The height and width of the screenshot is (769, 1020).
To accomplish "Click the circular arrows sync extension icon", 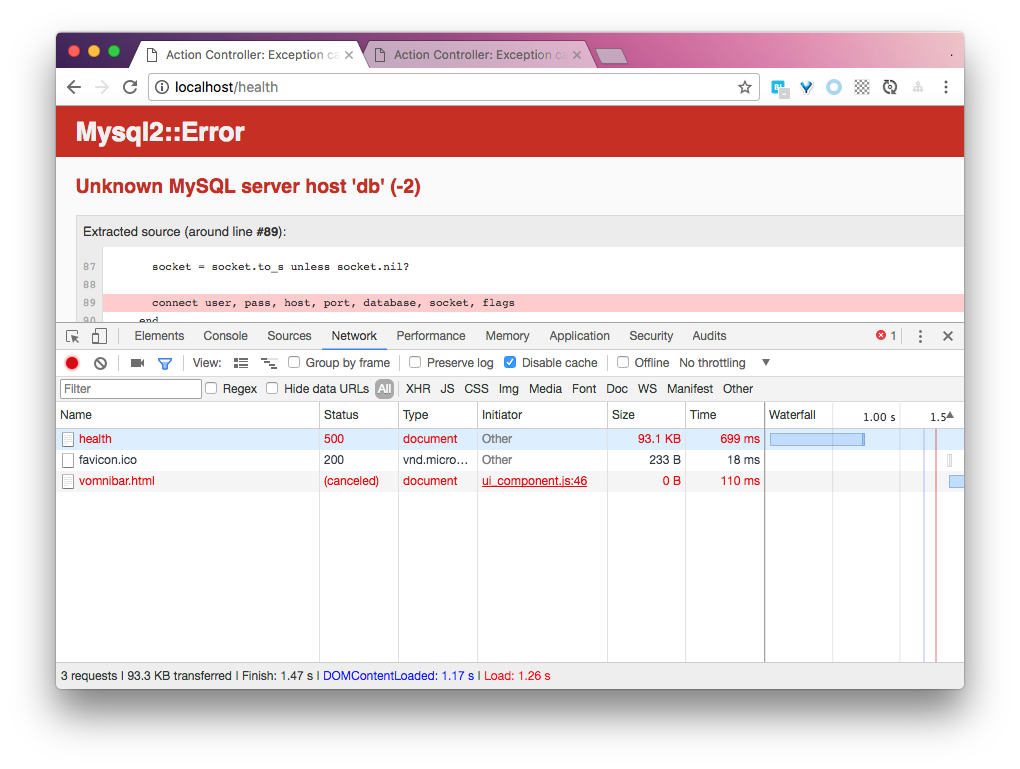I will pos(890,87).
